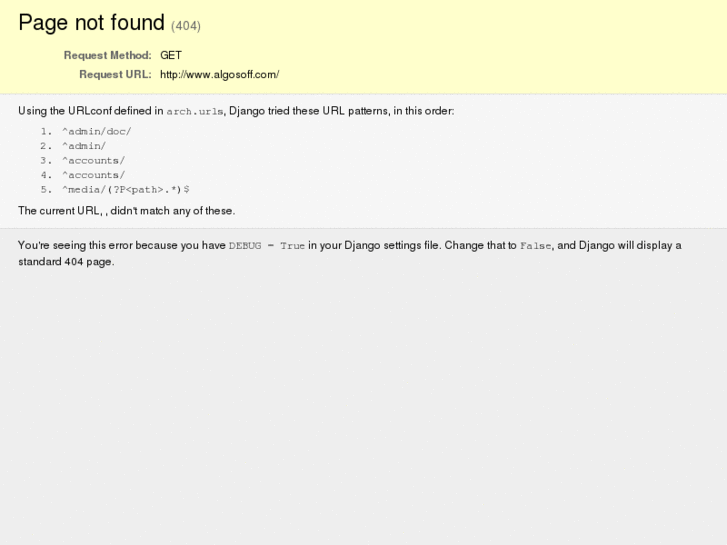Viewport: 727px width, 545px height.
Task: Select the third pattern, ^accounts/
Action: click(93, 160)
